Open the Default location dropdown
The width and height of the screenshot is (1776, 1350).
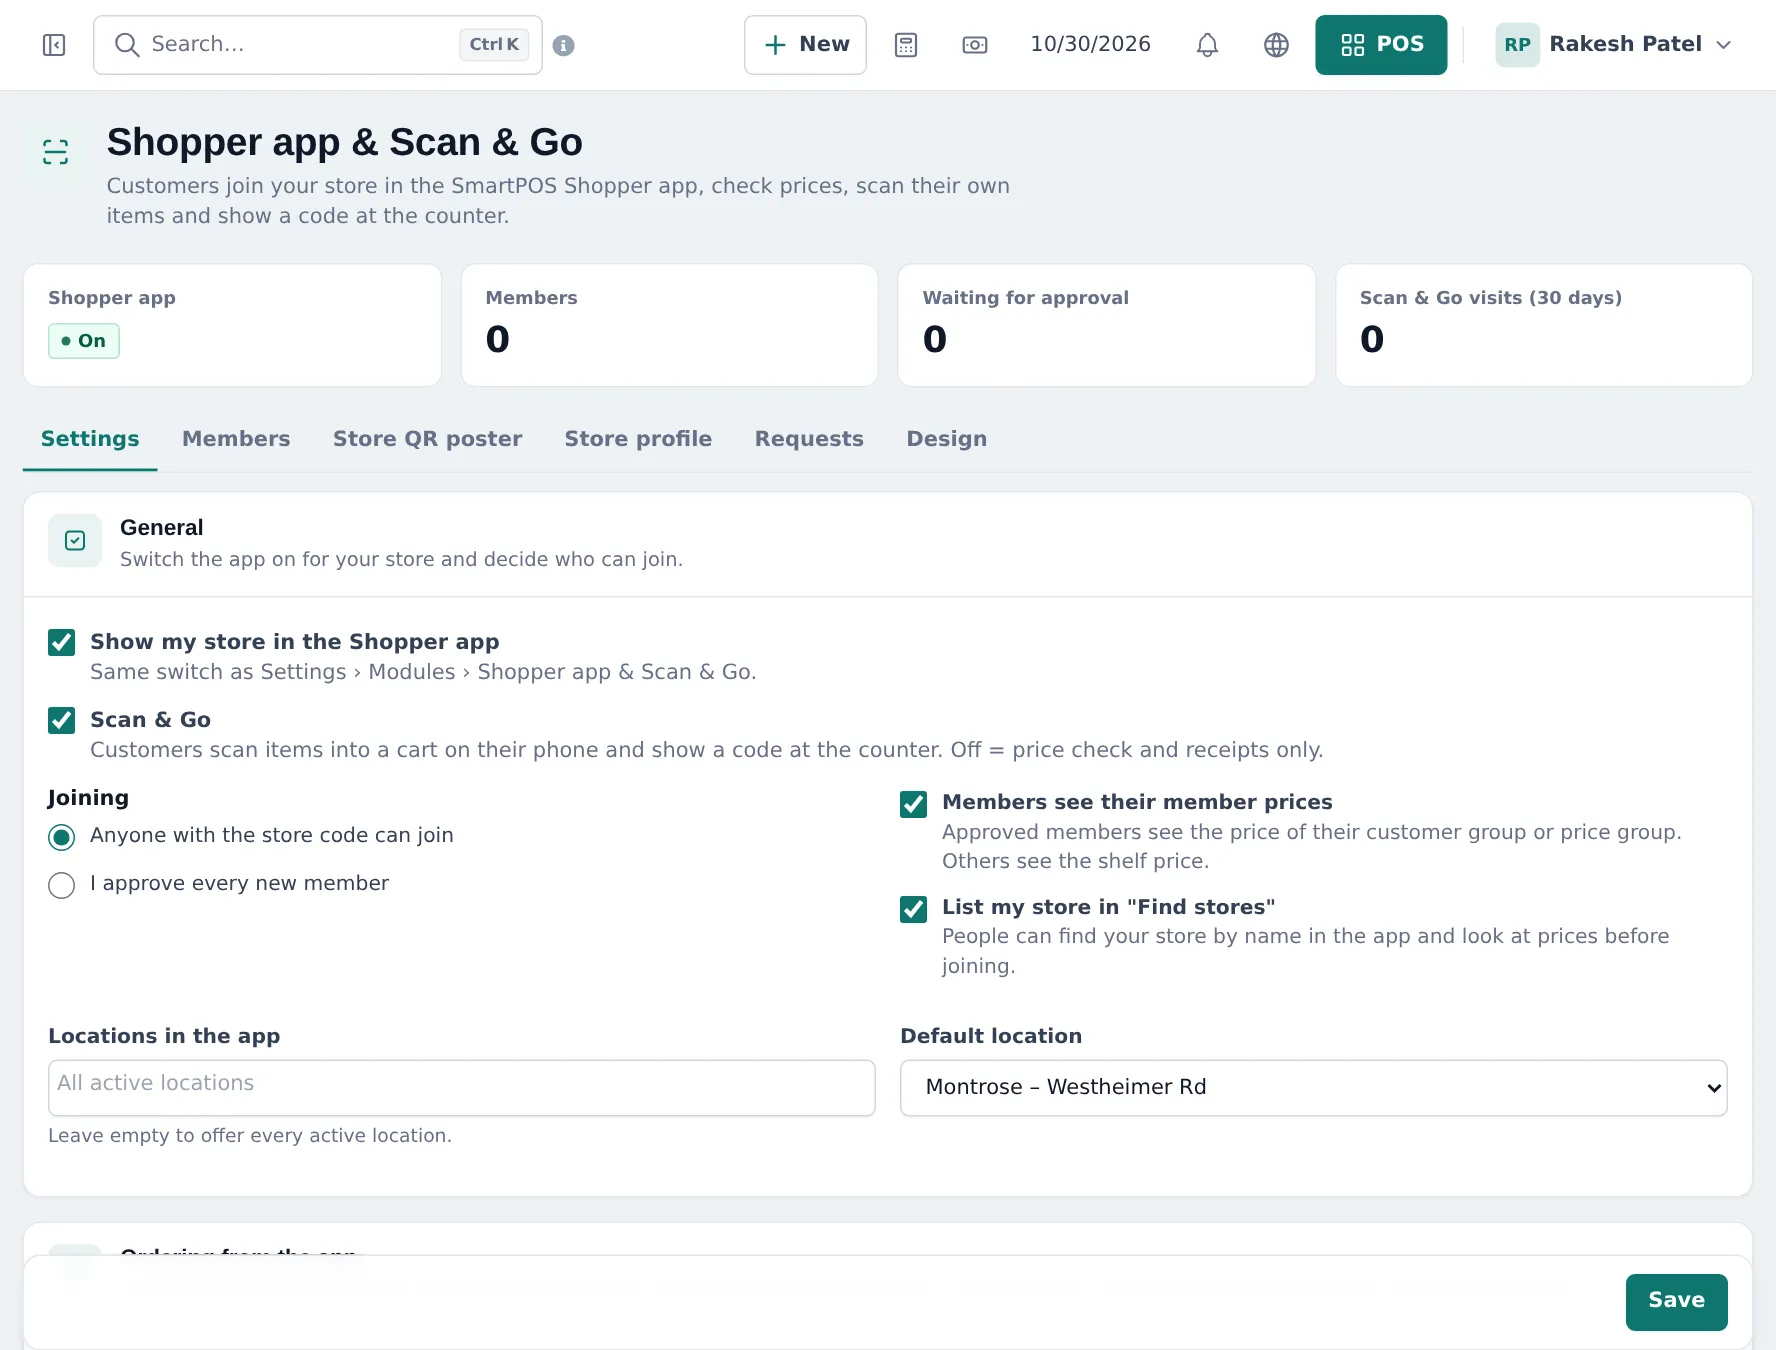click(1314, 1088)
